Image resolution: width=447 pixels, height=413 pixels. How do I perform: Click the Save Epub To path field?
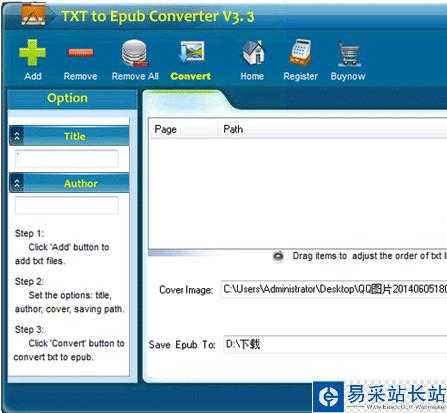pyautogui.click(x=335, y=344)
